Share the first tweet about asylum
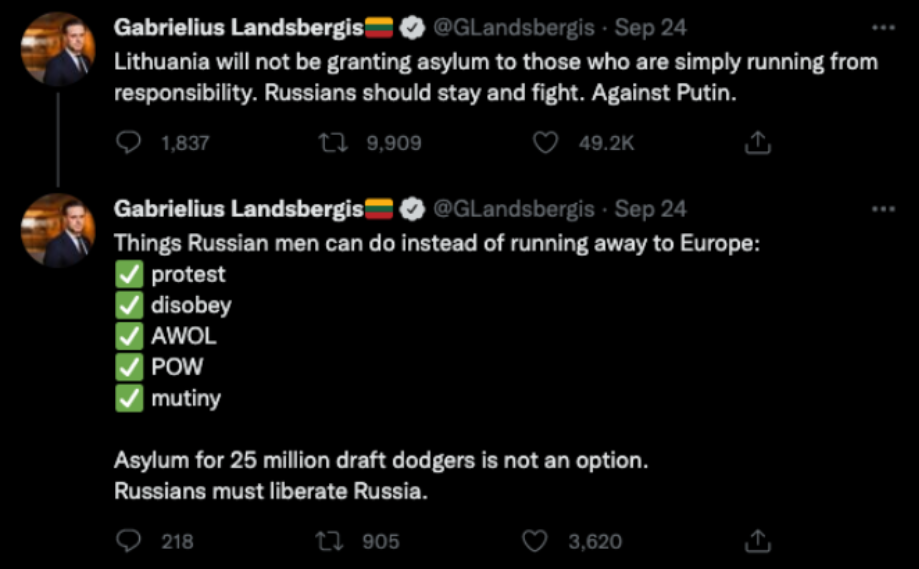The height and width of the screenshot is (569, 919). [759, 144]
